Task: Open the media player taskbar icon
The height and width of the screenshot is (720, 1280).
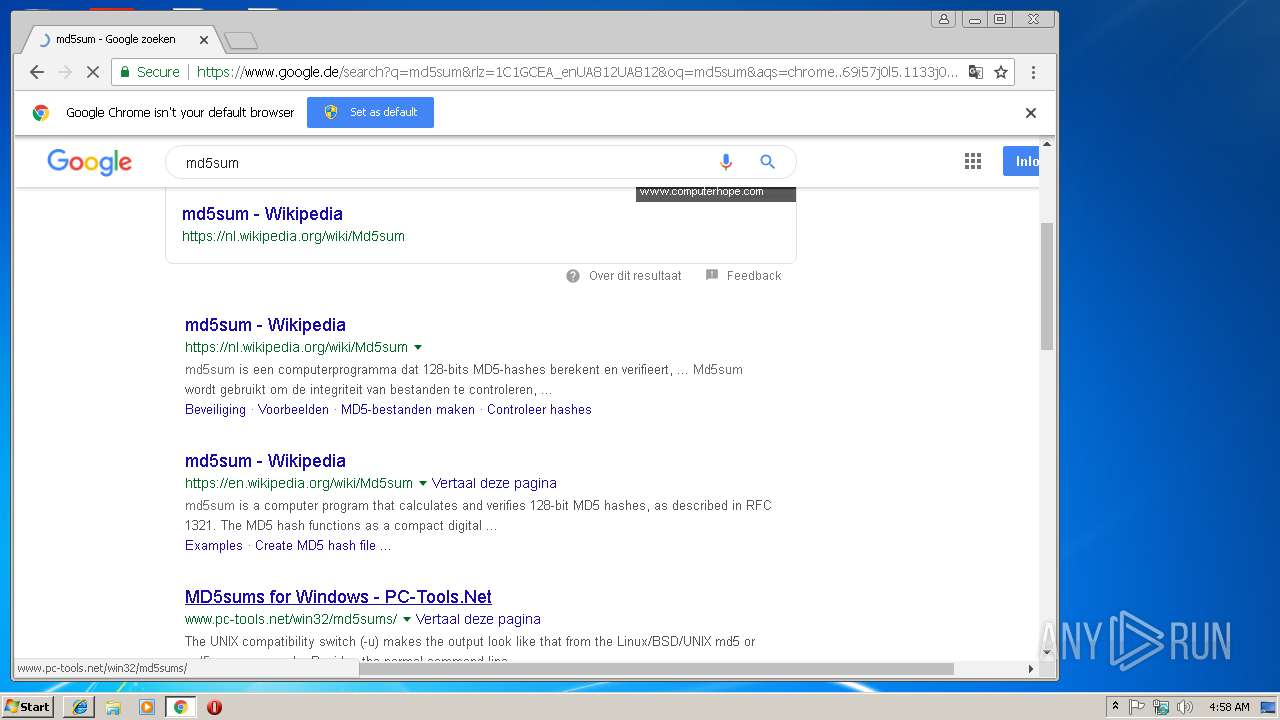Action: click(147, 707)
